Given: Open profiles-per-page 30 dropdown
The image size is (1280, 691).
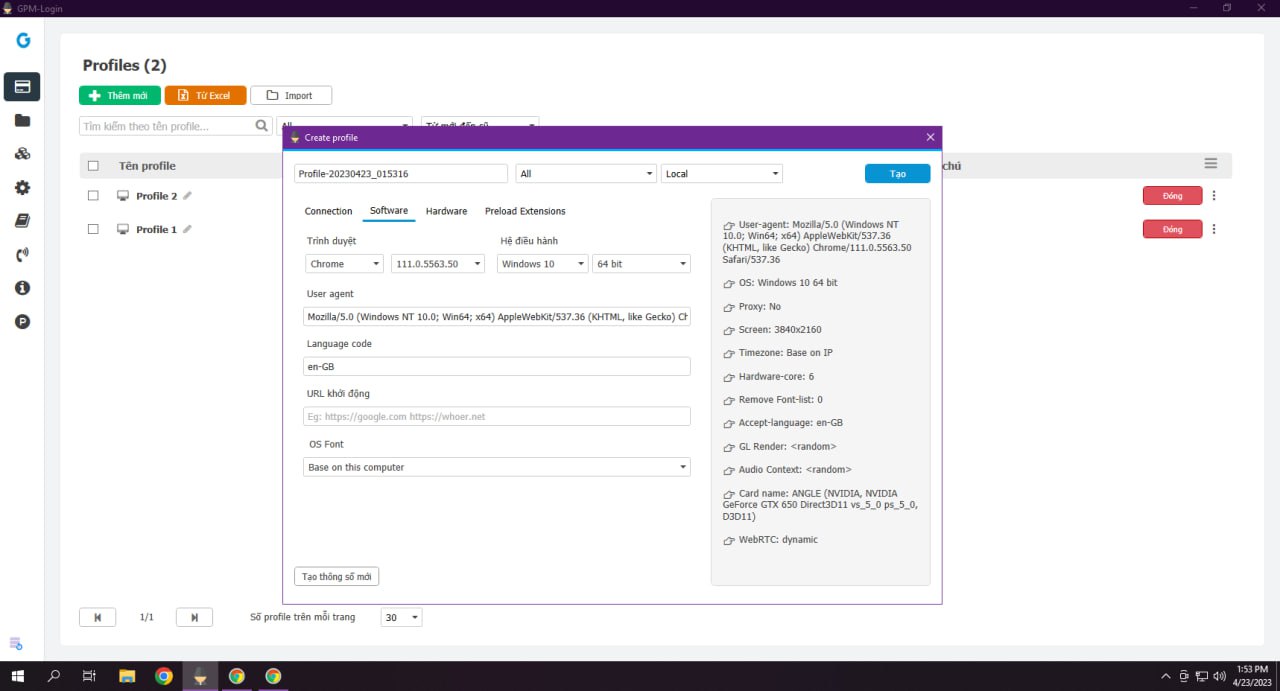Looking at the screenshot, I should (x=402, y=617).
